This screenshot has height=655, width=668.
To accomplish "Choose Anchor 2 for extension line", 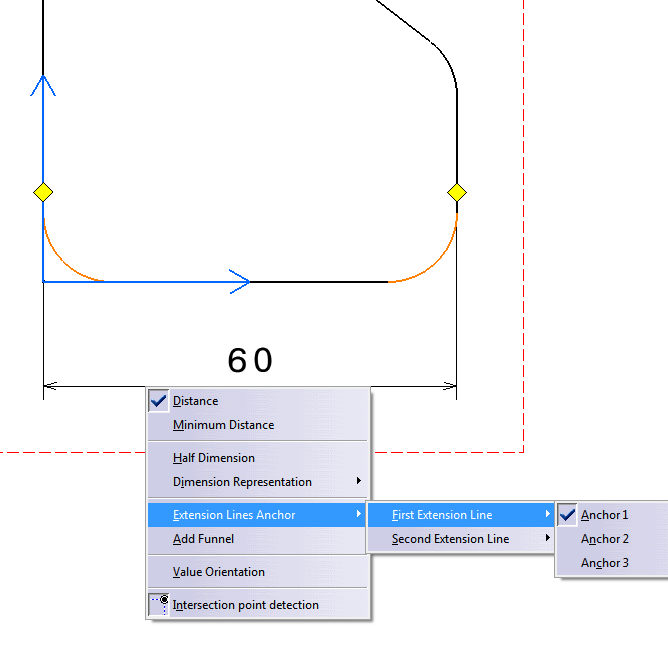I will 612,539.
